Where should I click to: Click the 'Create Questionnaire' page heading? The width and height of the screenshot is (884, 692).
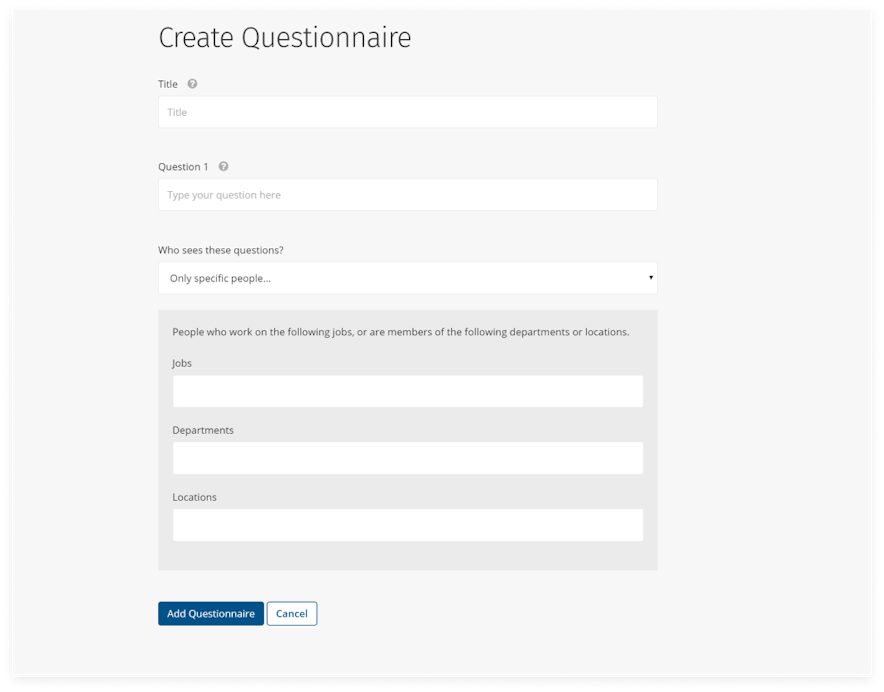point(285,38)
